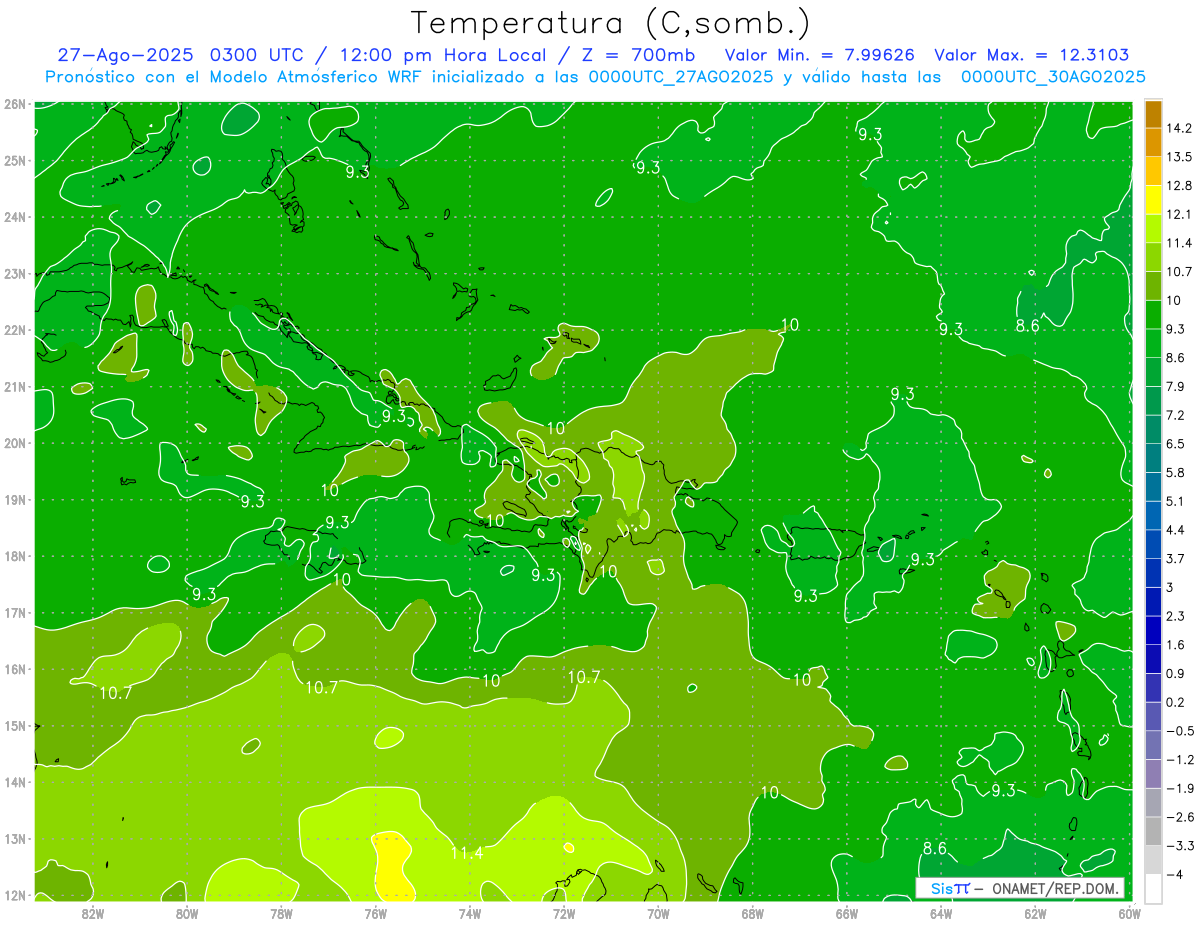Click the pressure level "Z = 700mb"
The image size is (1200, 927).
tap(639, 55)
